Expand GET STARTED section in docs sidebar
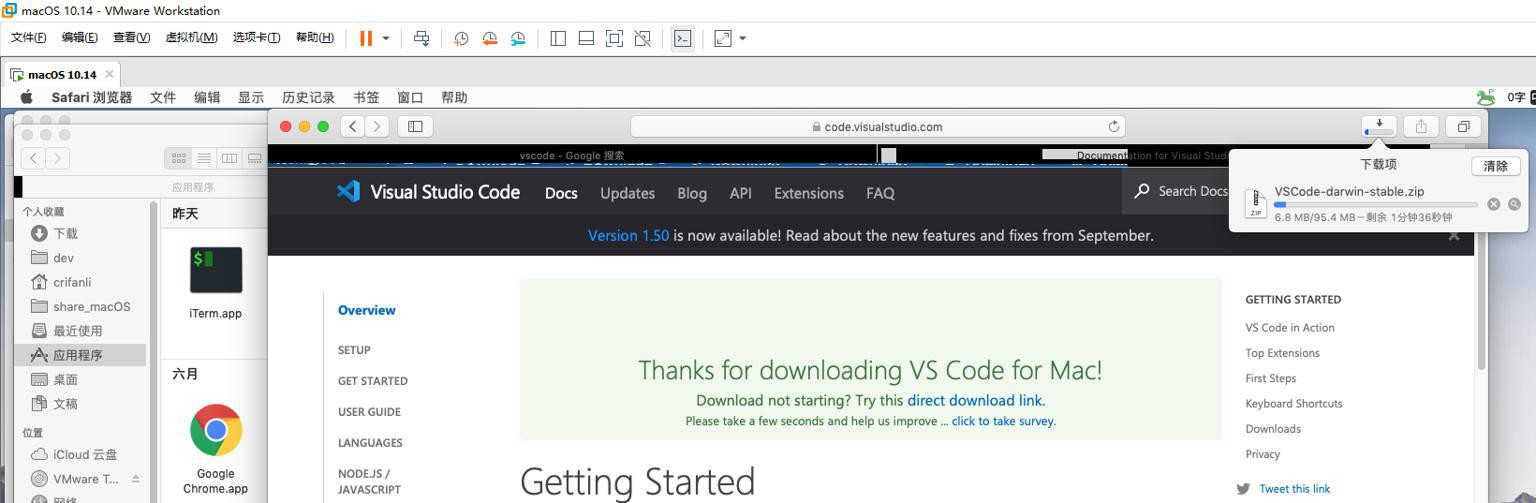Image resolution: width=1536 pixels, height=503 pixels. point(372,381)
